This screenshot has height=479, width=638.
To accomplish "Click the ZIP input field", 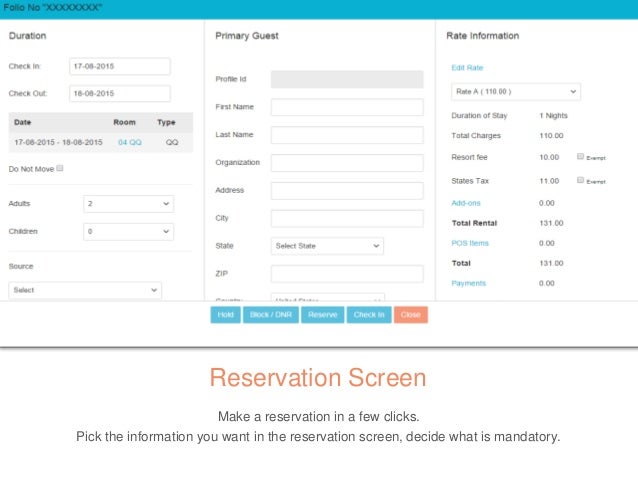I will [x=347, y=274].
